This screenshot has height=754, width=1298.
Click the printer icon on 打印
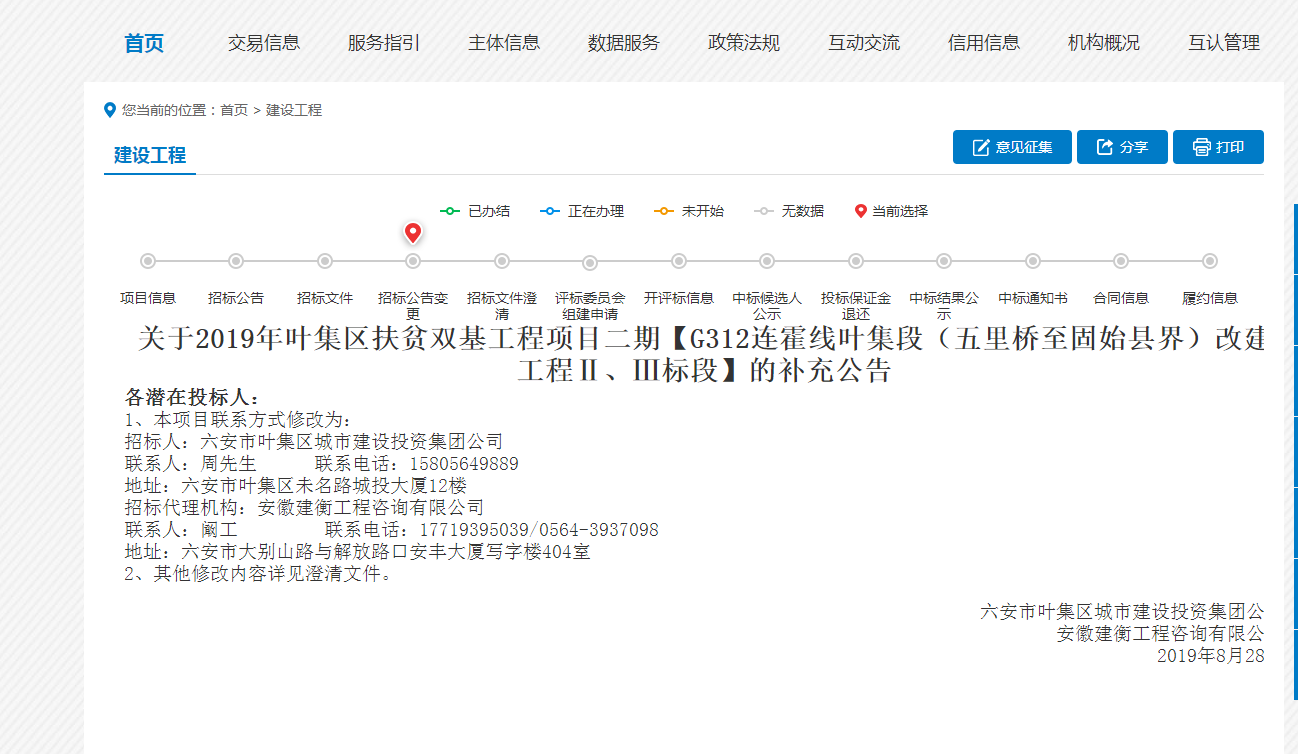click(1201, 147)
